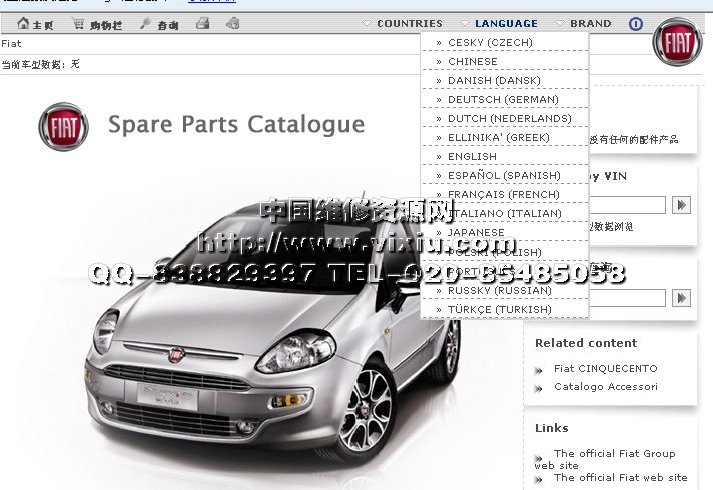Visit the official Fiat web site link
The width and height of the screenshot is (713, 490).
point(620,477)
